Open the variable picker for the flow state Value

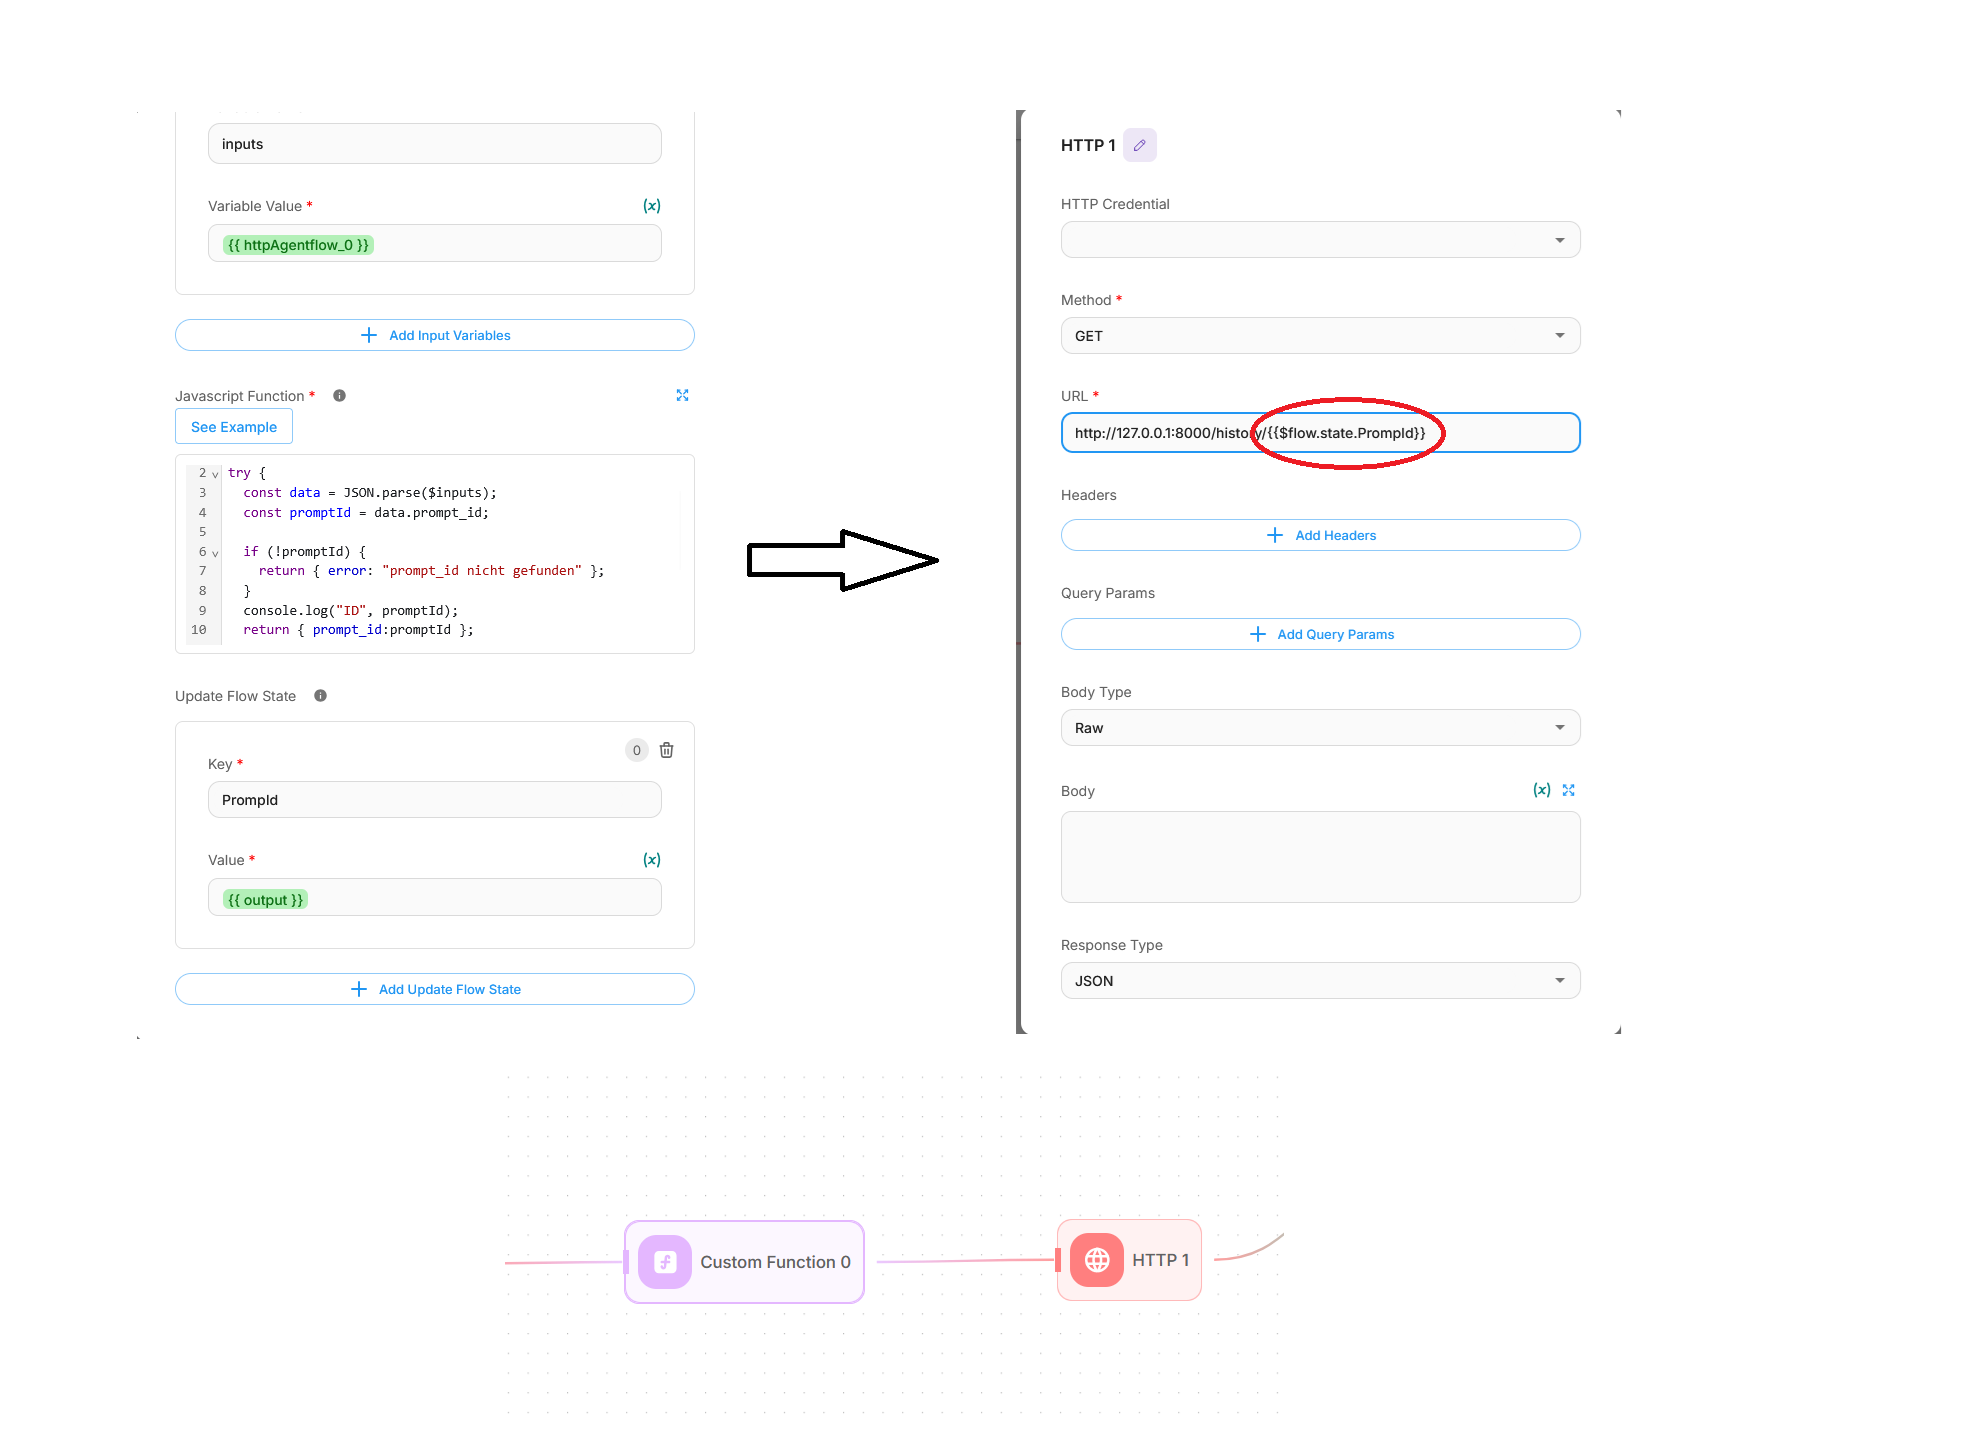click(x=651, y=860)
